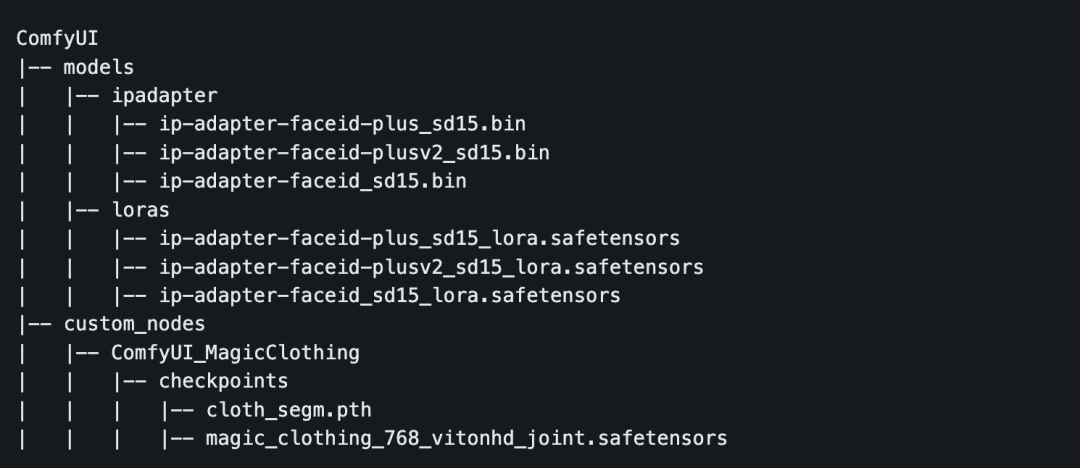Click the ComfyUI_MagicClothing folder name
The width and height of the screenshot is (1080, 468).
coord(235,353)
